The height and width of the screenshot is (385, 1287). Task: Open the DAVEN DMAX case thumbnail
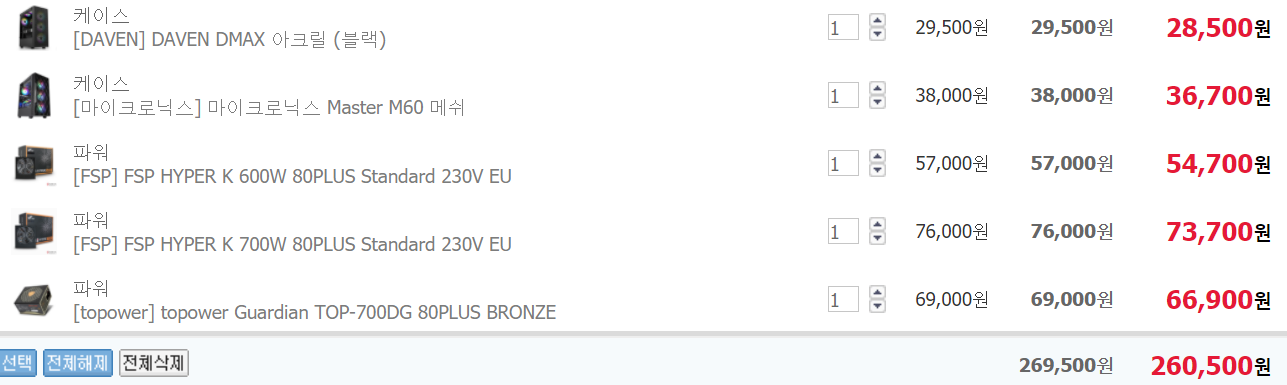[x=34, y=28]
